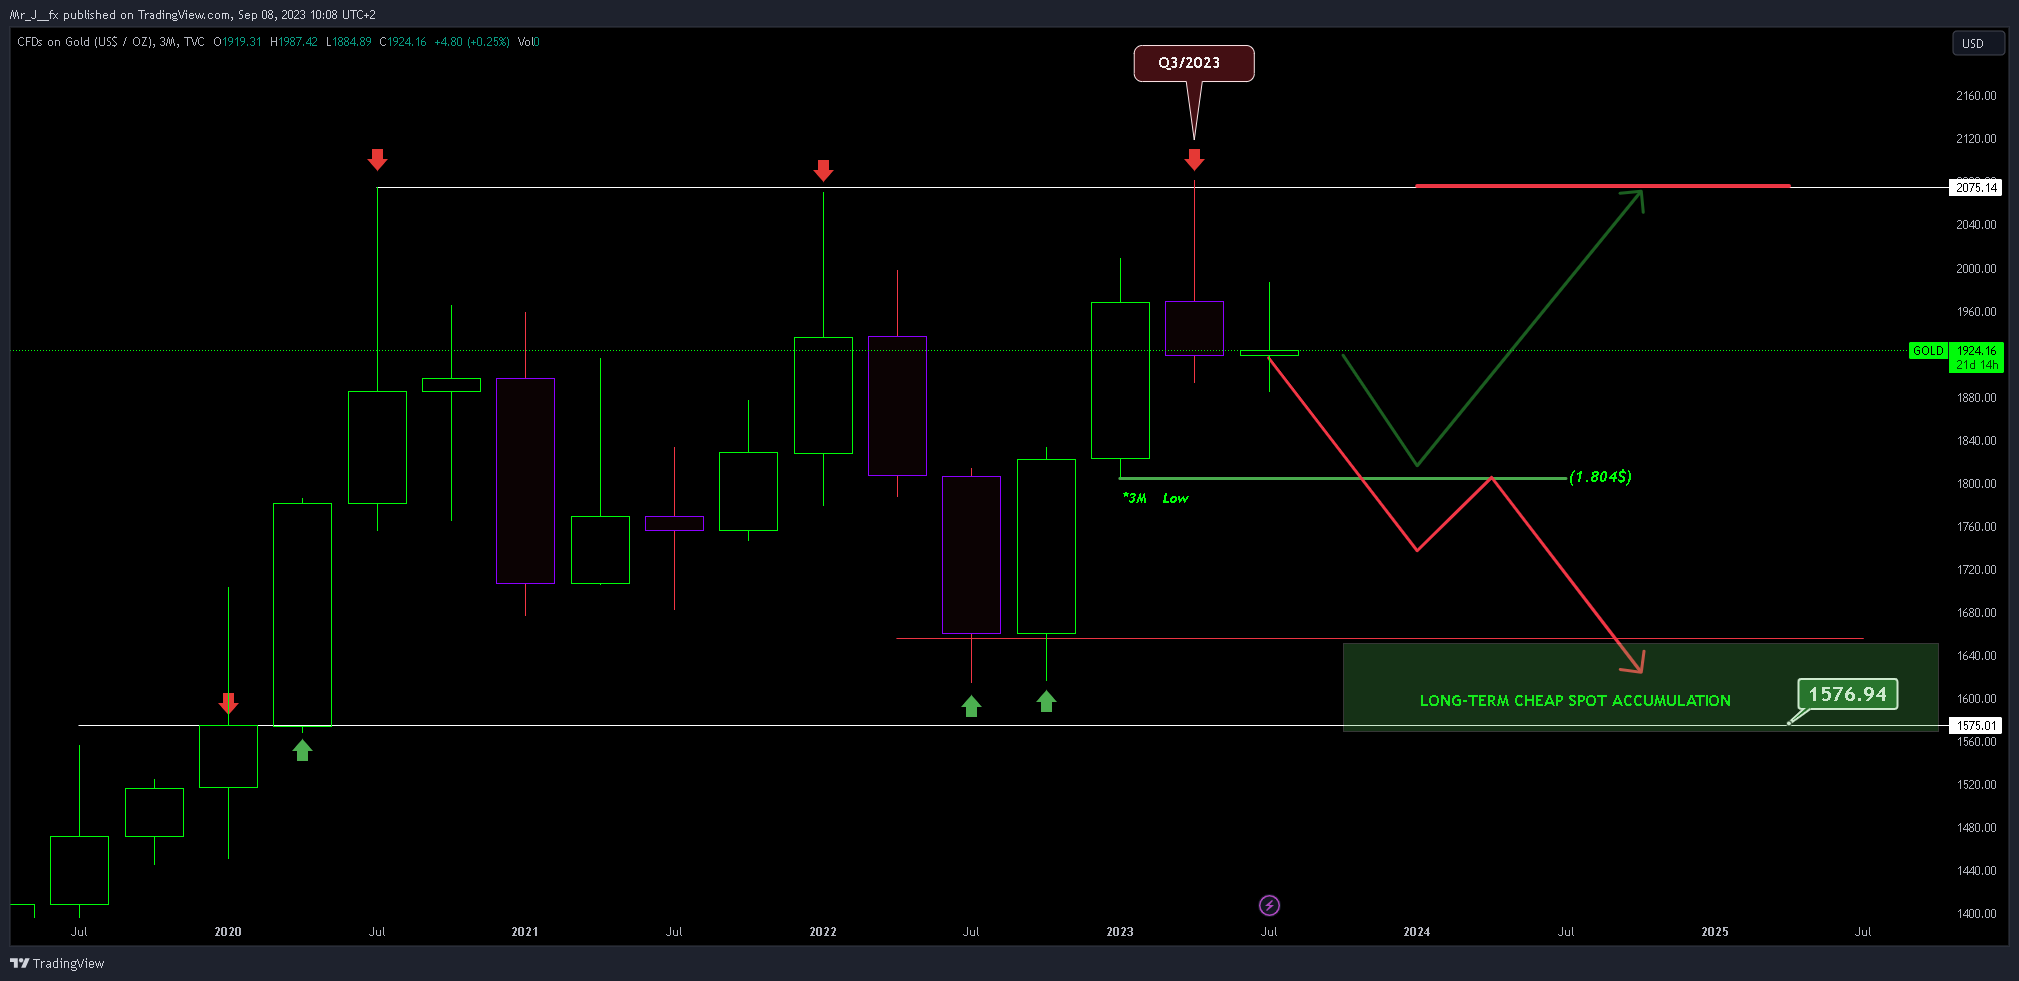Click the 2024 time axis label
The image size is (2019, 981).
coord(1417,932)
